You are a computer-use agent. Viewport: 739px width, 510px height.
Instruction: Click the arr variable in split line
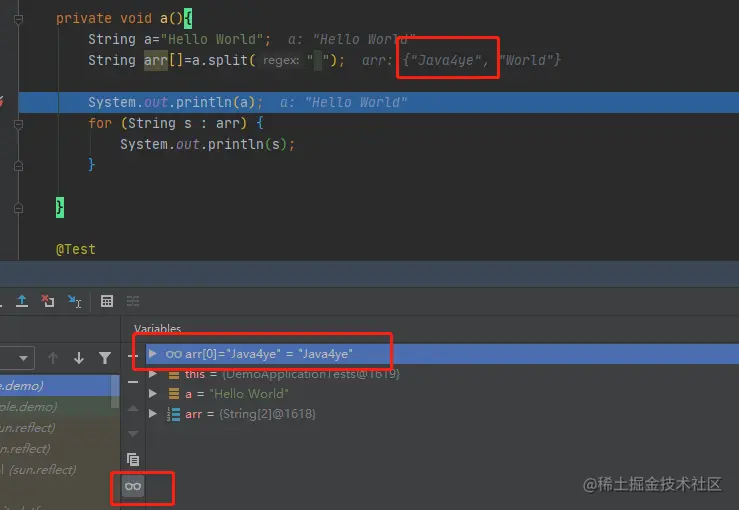pos(156,60)
